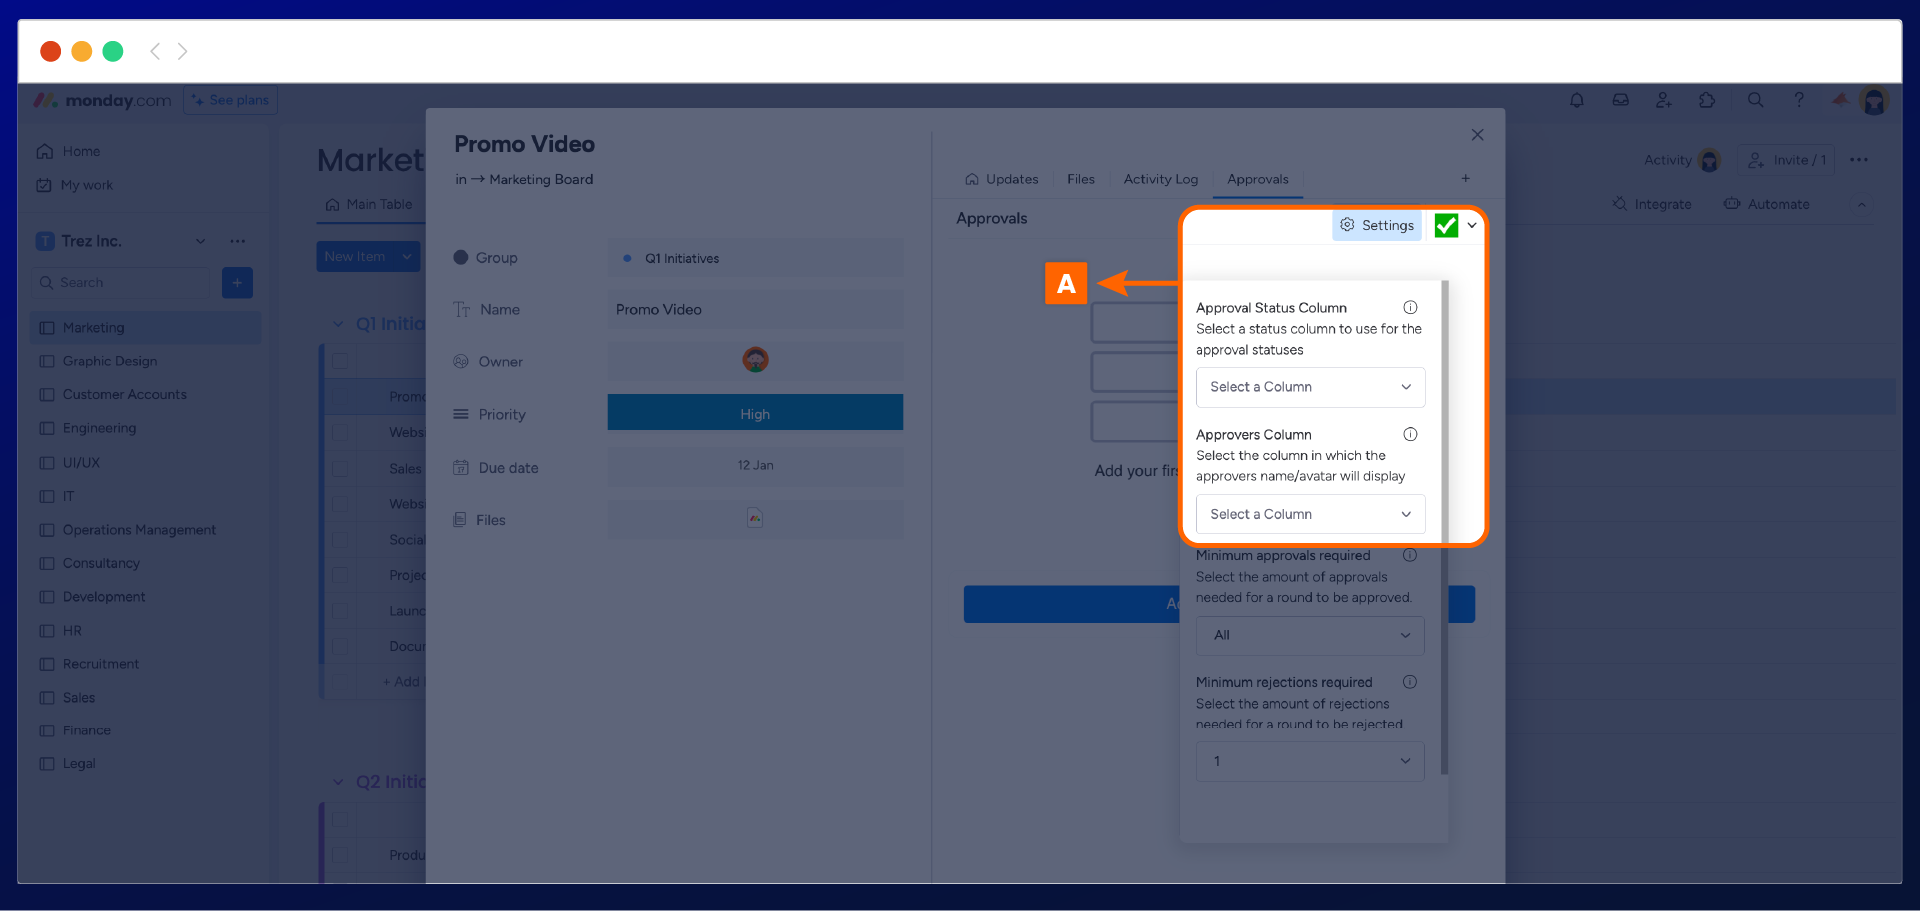Tick the Q1 Initiatives header checkbox

coord(340,361)
